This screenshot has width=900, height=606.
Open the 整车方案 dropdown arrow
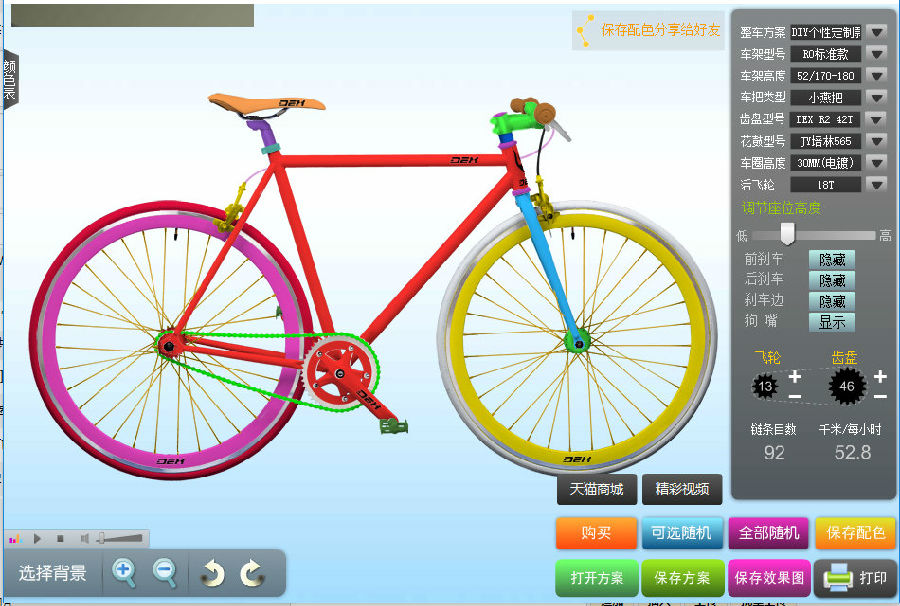[876, 32]
